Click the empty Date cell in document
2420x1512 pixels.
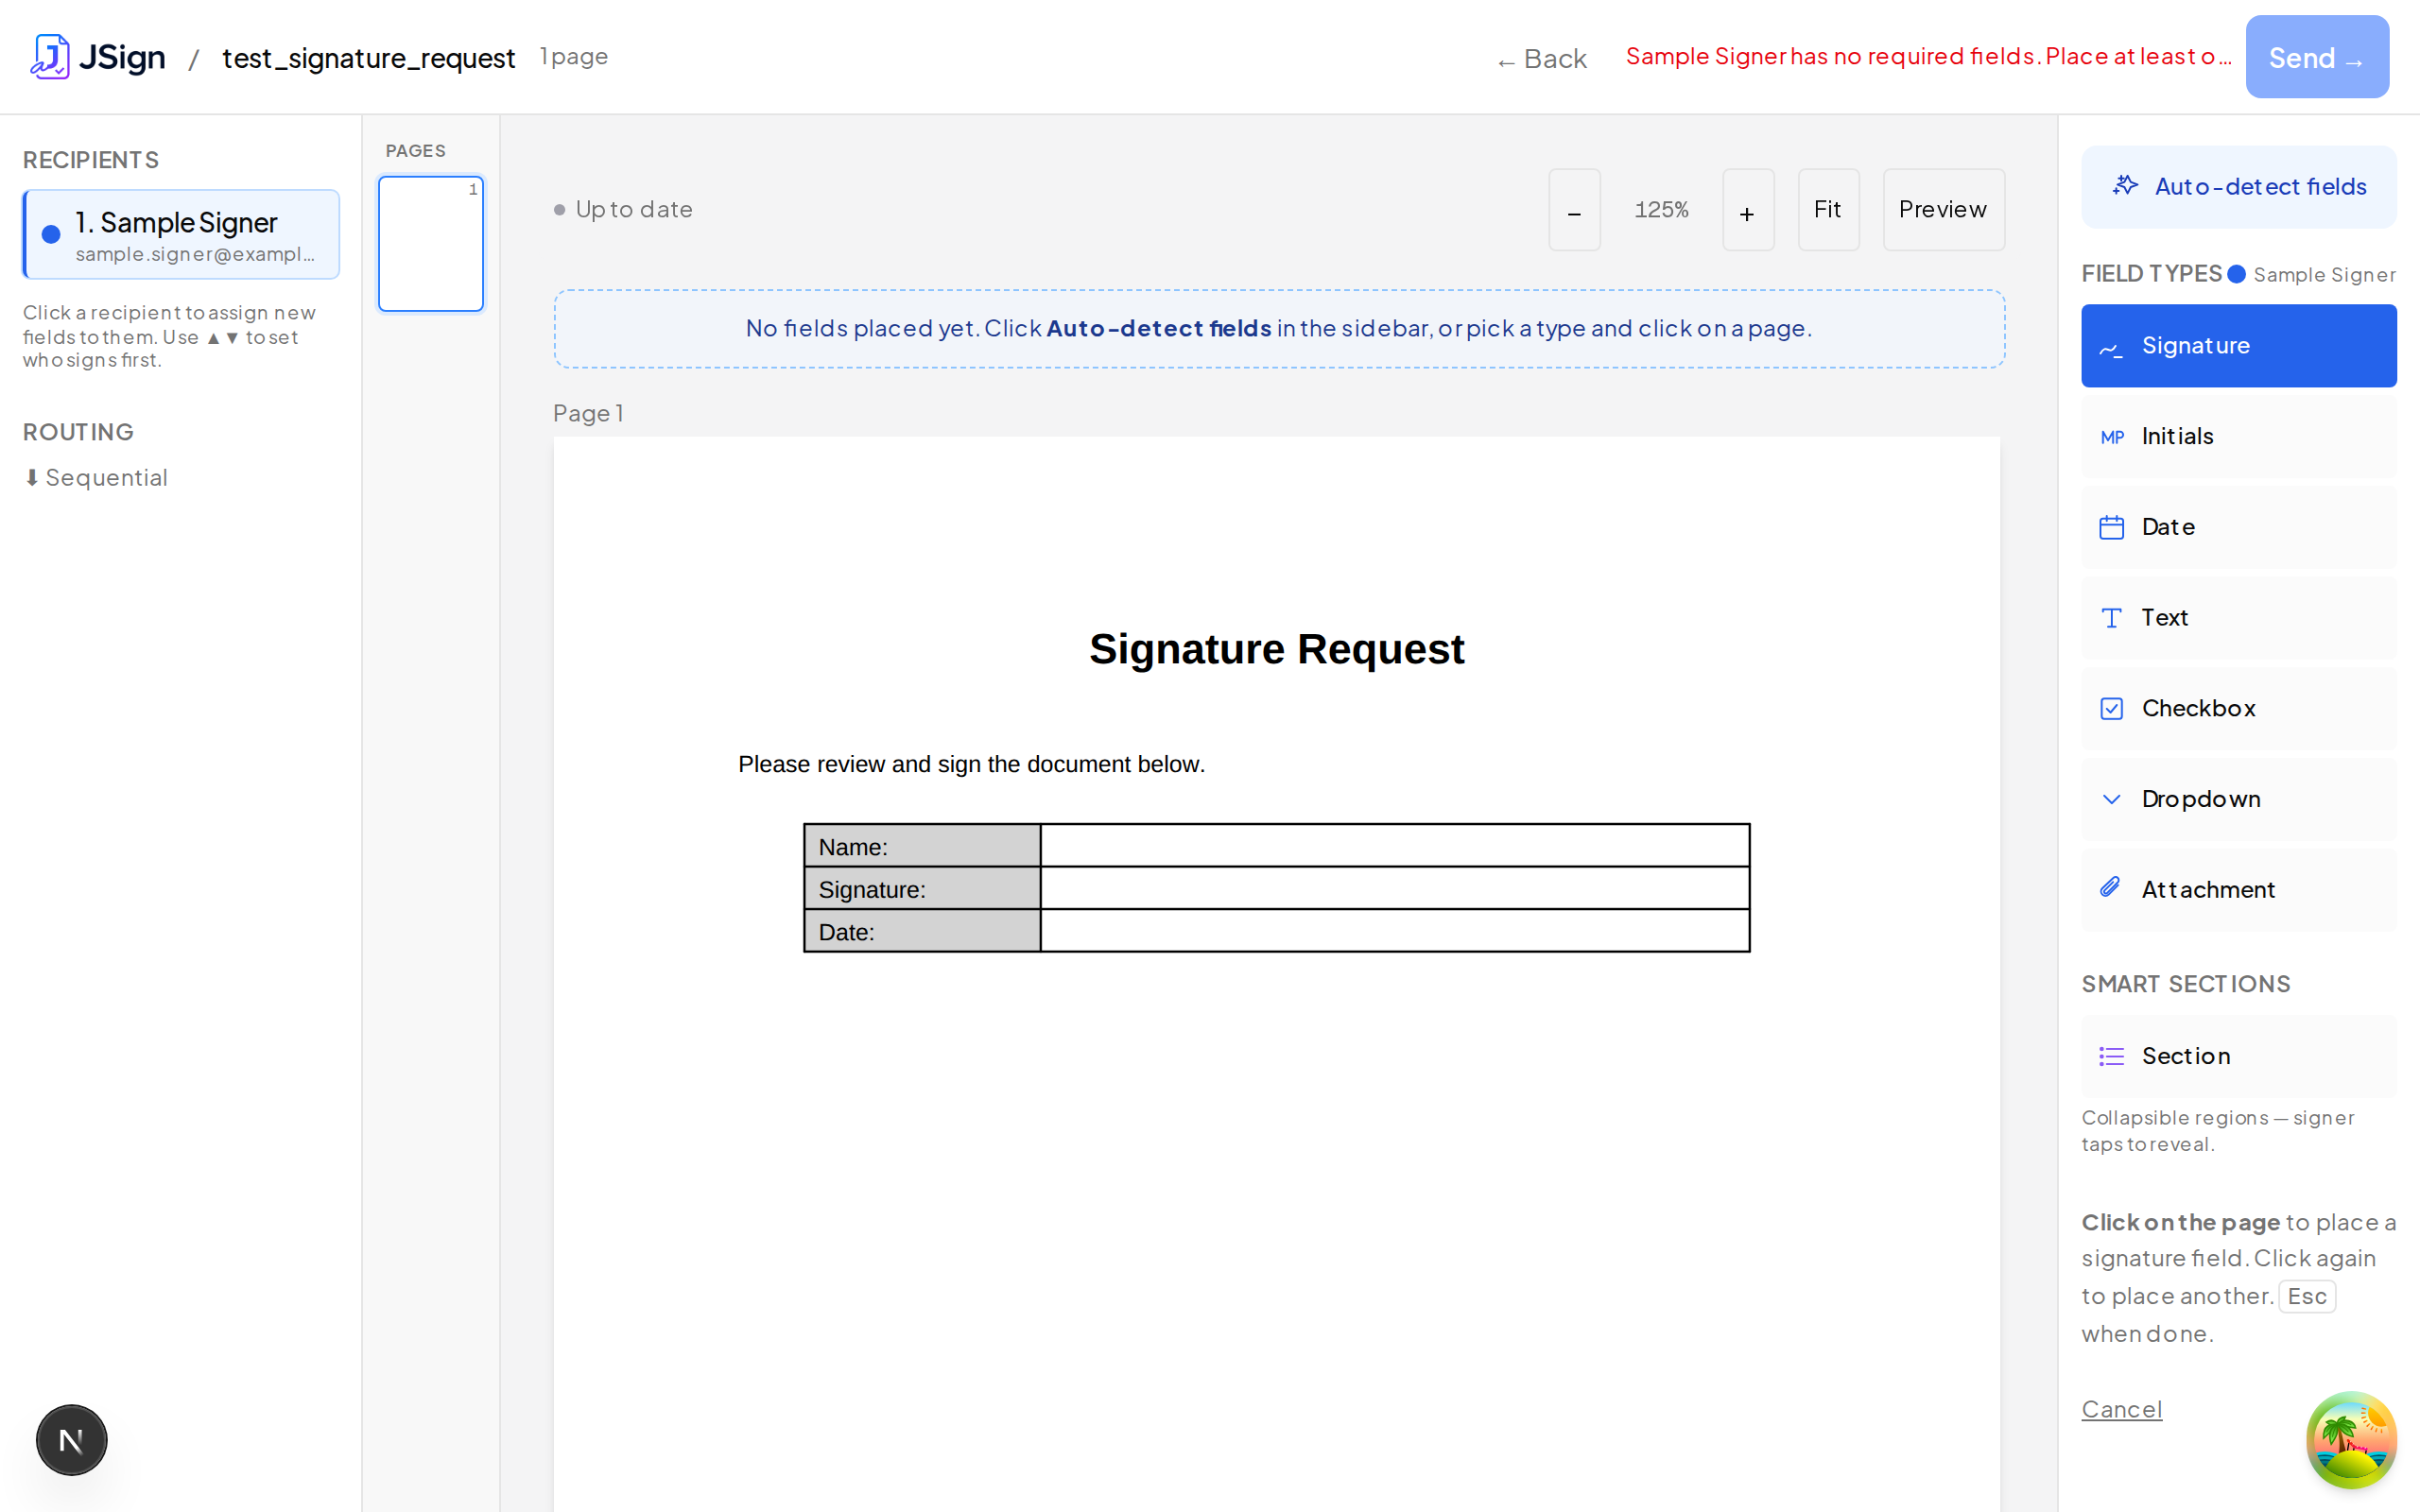[1394, 931]
